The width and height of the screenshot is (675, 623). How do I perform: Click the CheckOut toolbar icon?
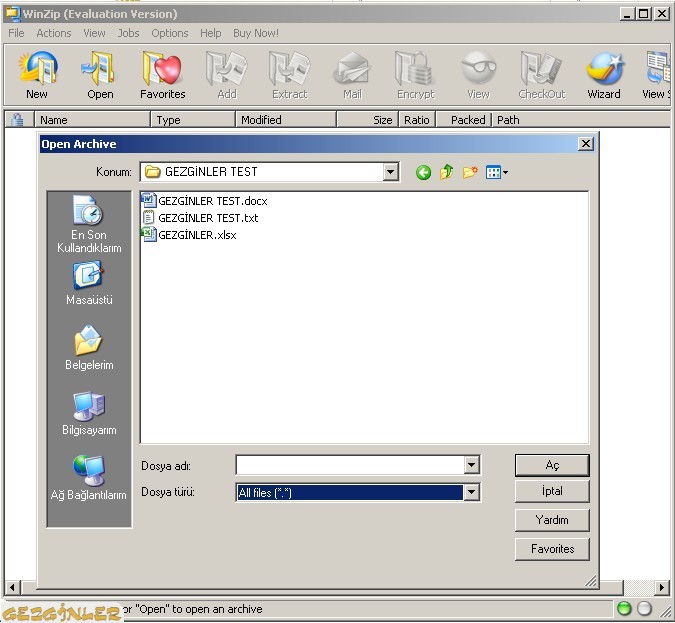(542, 75)
